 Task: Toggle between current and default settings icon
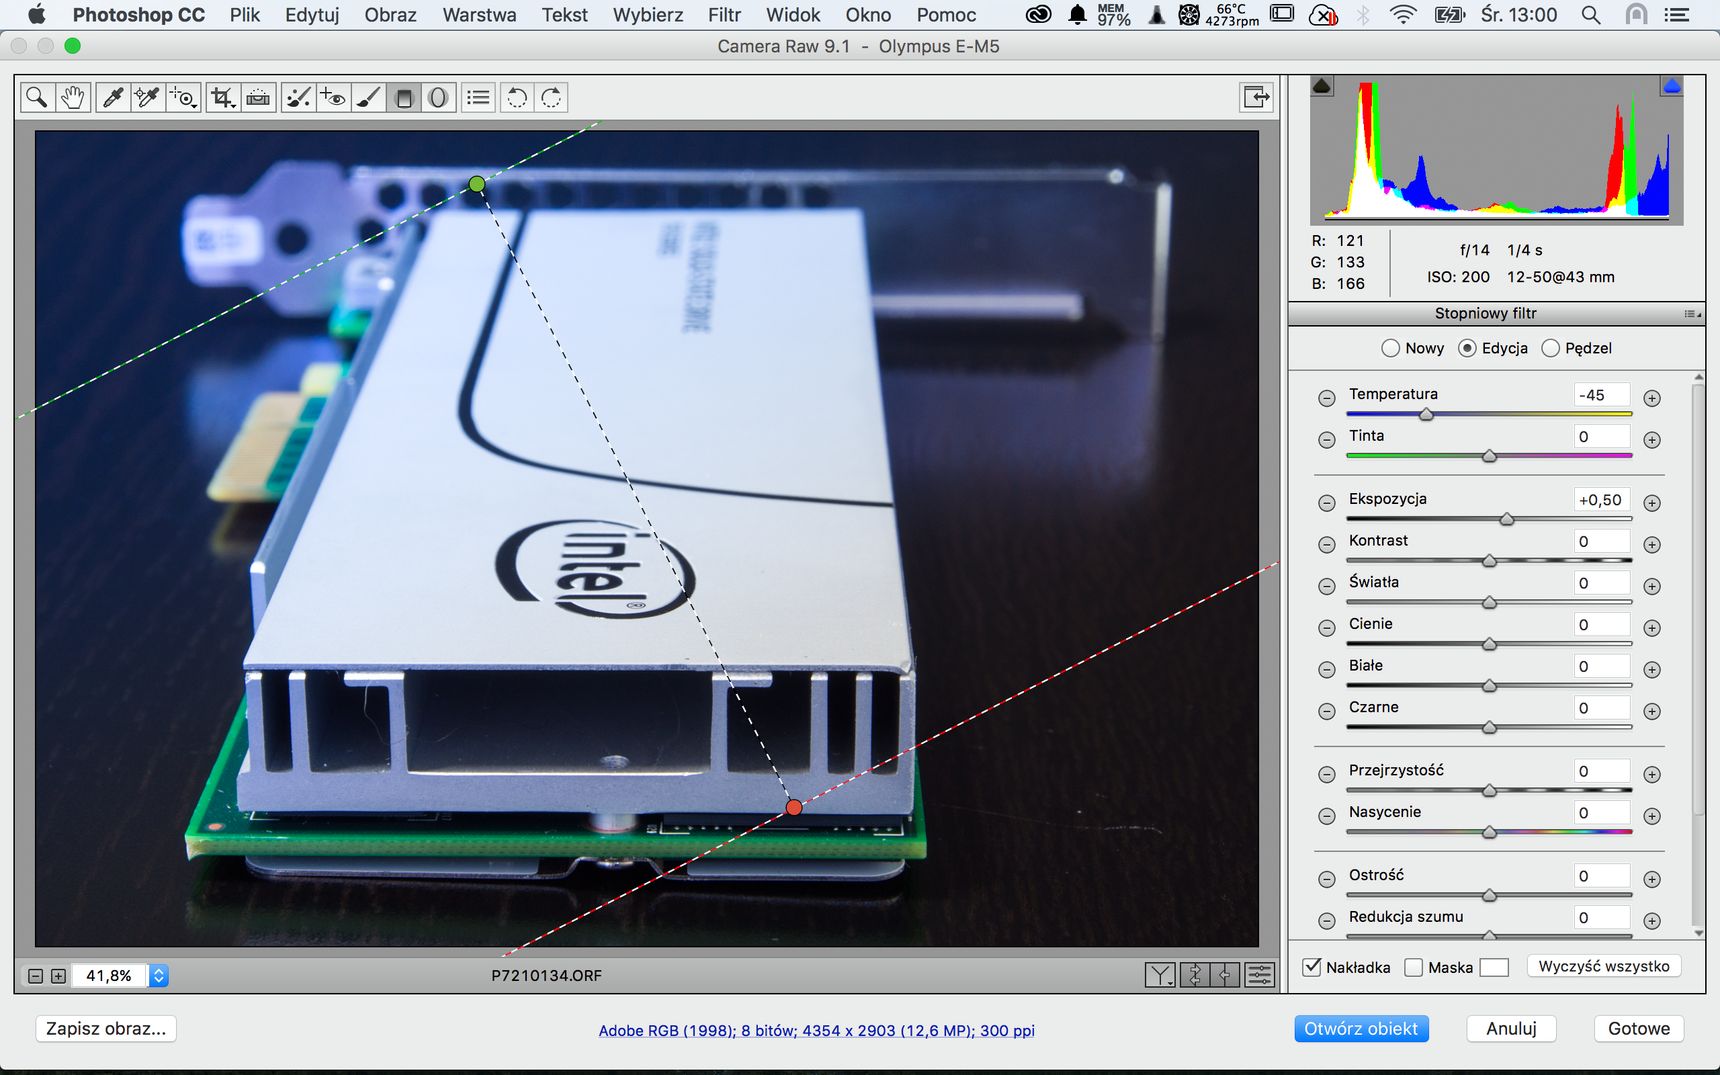(x=1260, y=975)
